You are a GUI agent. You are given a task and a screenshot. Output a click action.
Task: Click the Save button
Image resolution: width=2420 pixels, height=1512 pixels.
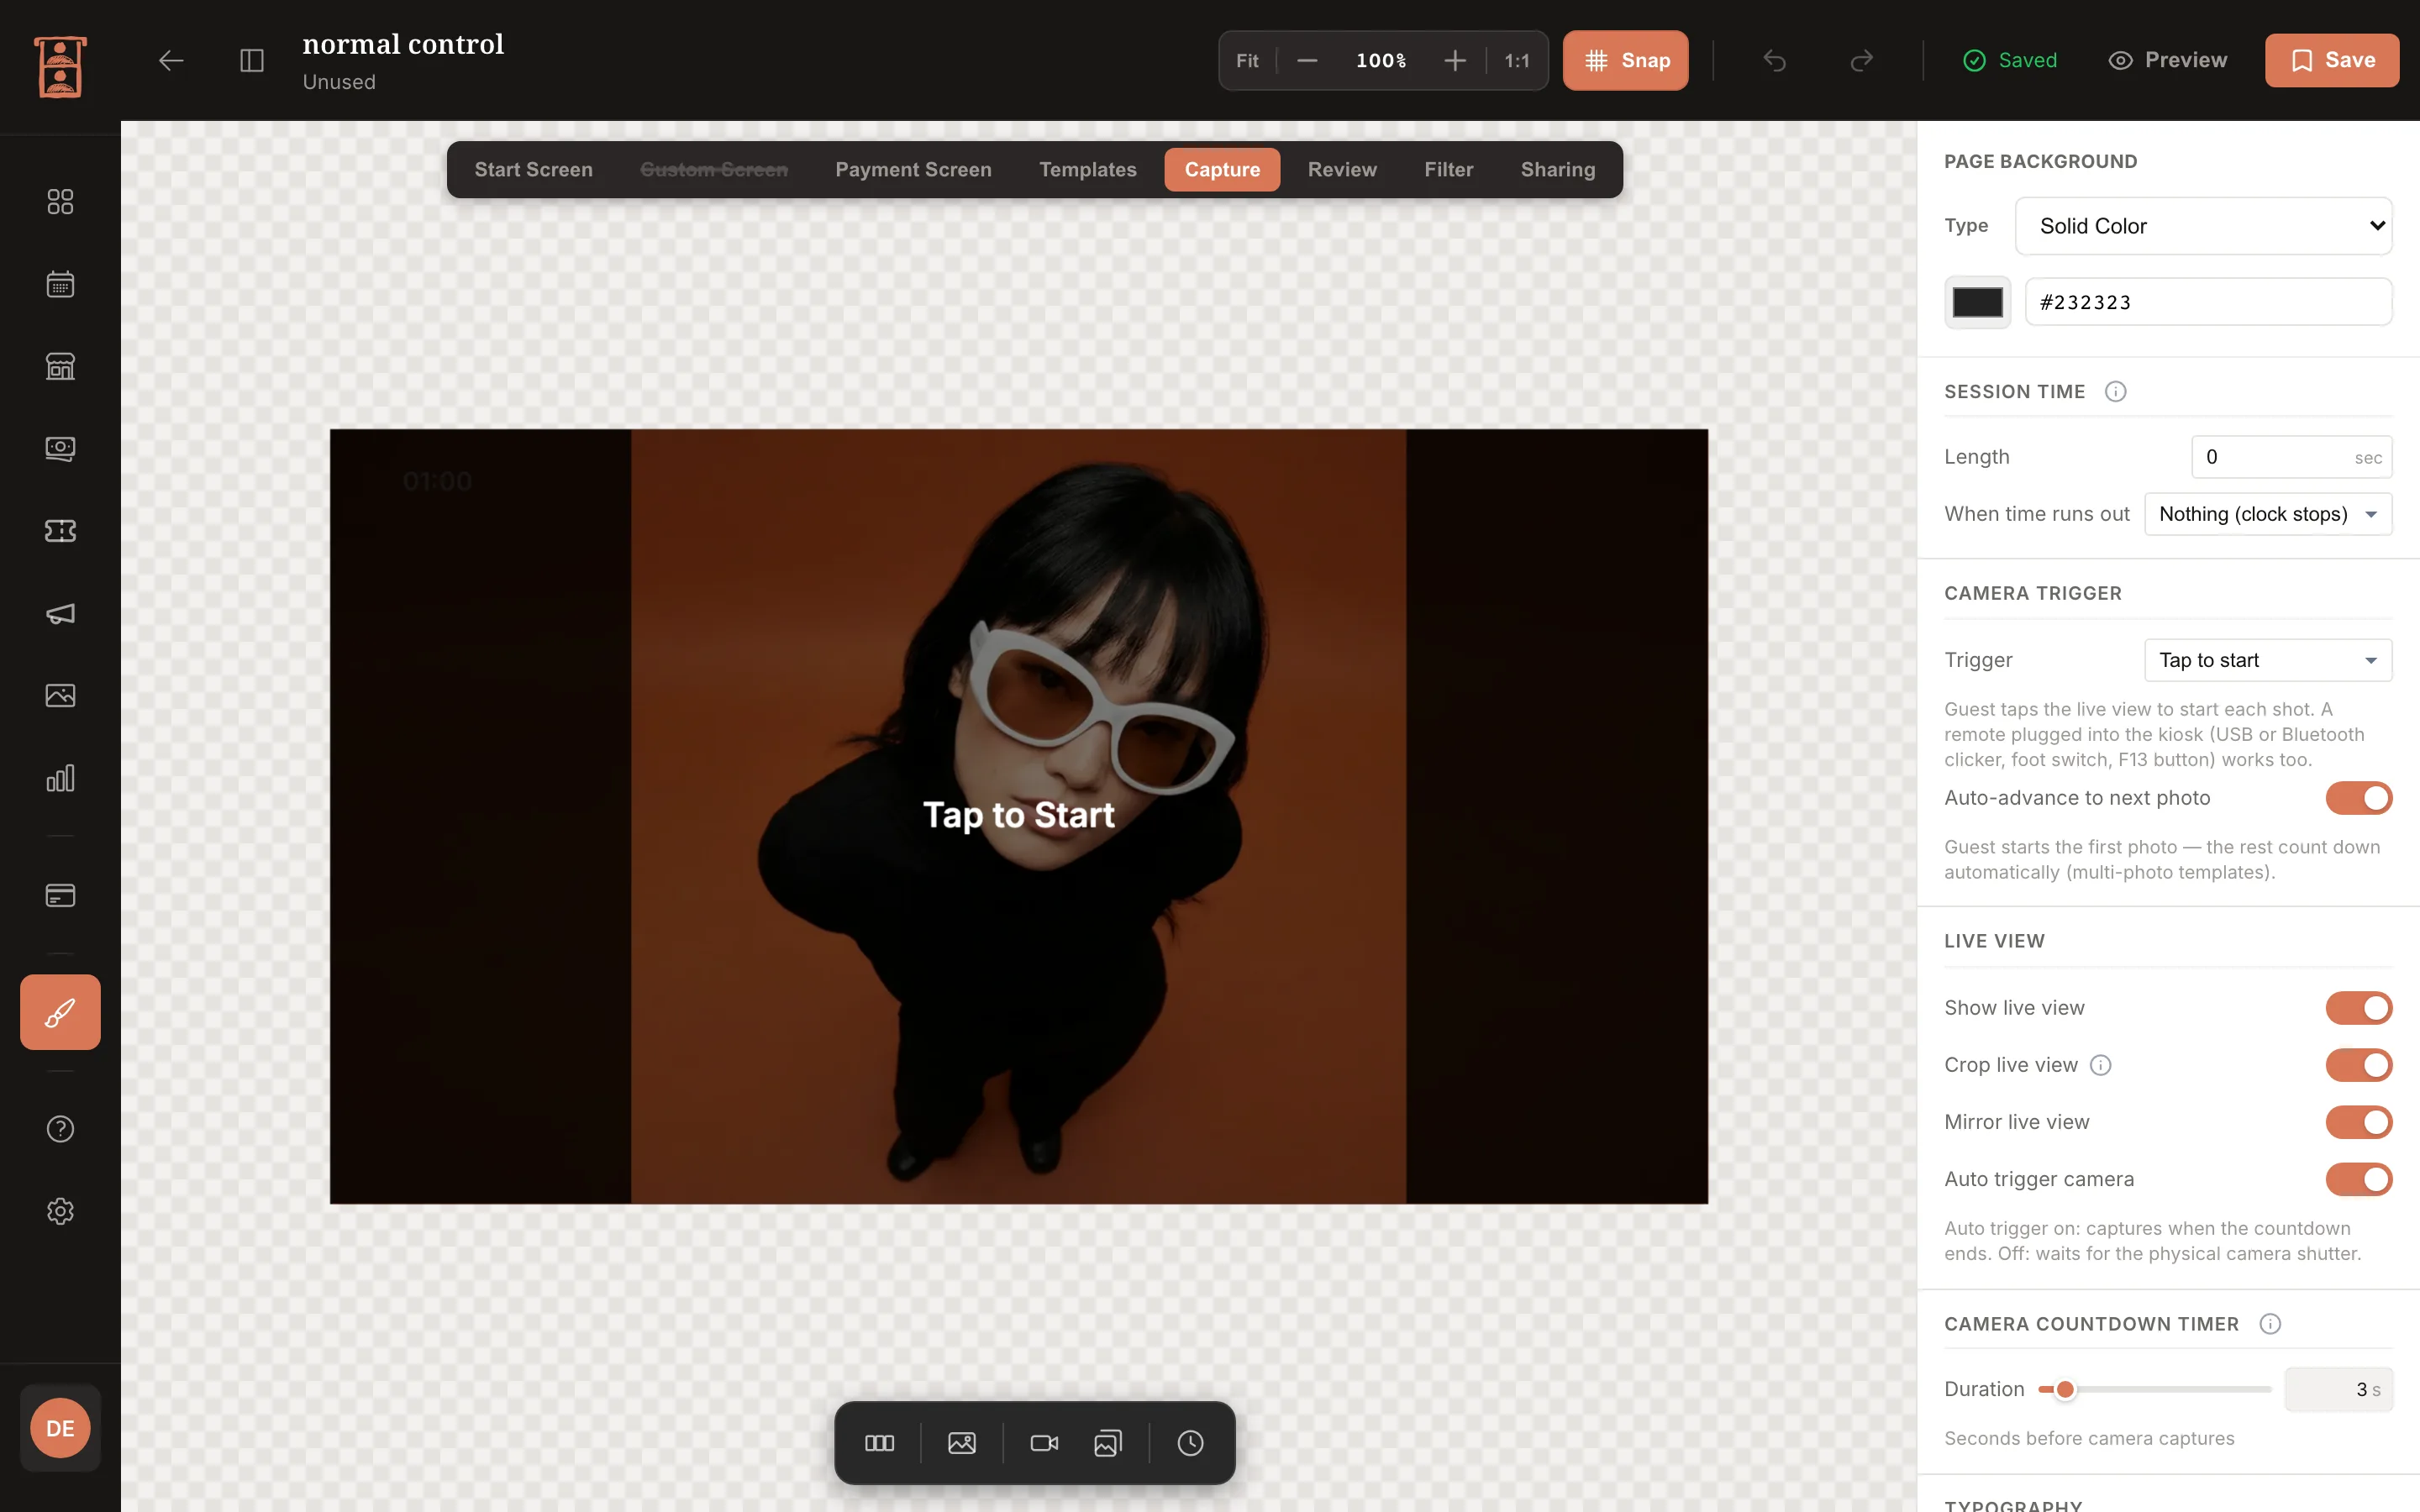click(2331, 61)
